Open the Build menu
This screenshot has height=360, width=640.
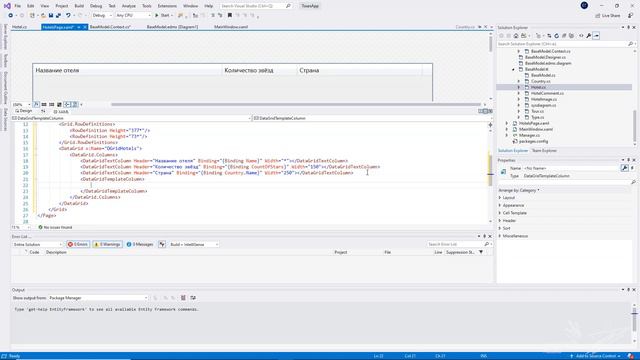[x=79, y=6]
